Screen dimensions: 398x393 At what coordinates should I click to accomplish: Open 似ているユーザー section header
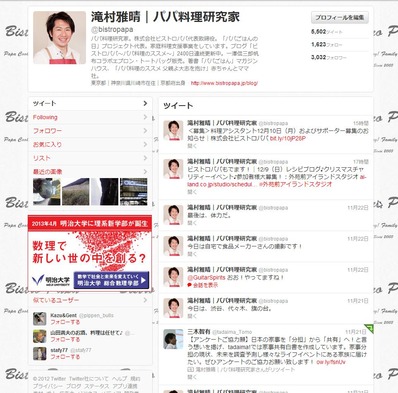[56, 300]
